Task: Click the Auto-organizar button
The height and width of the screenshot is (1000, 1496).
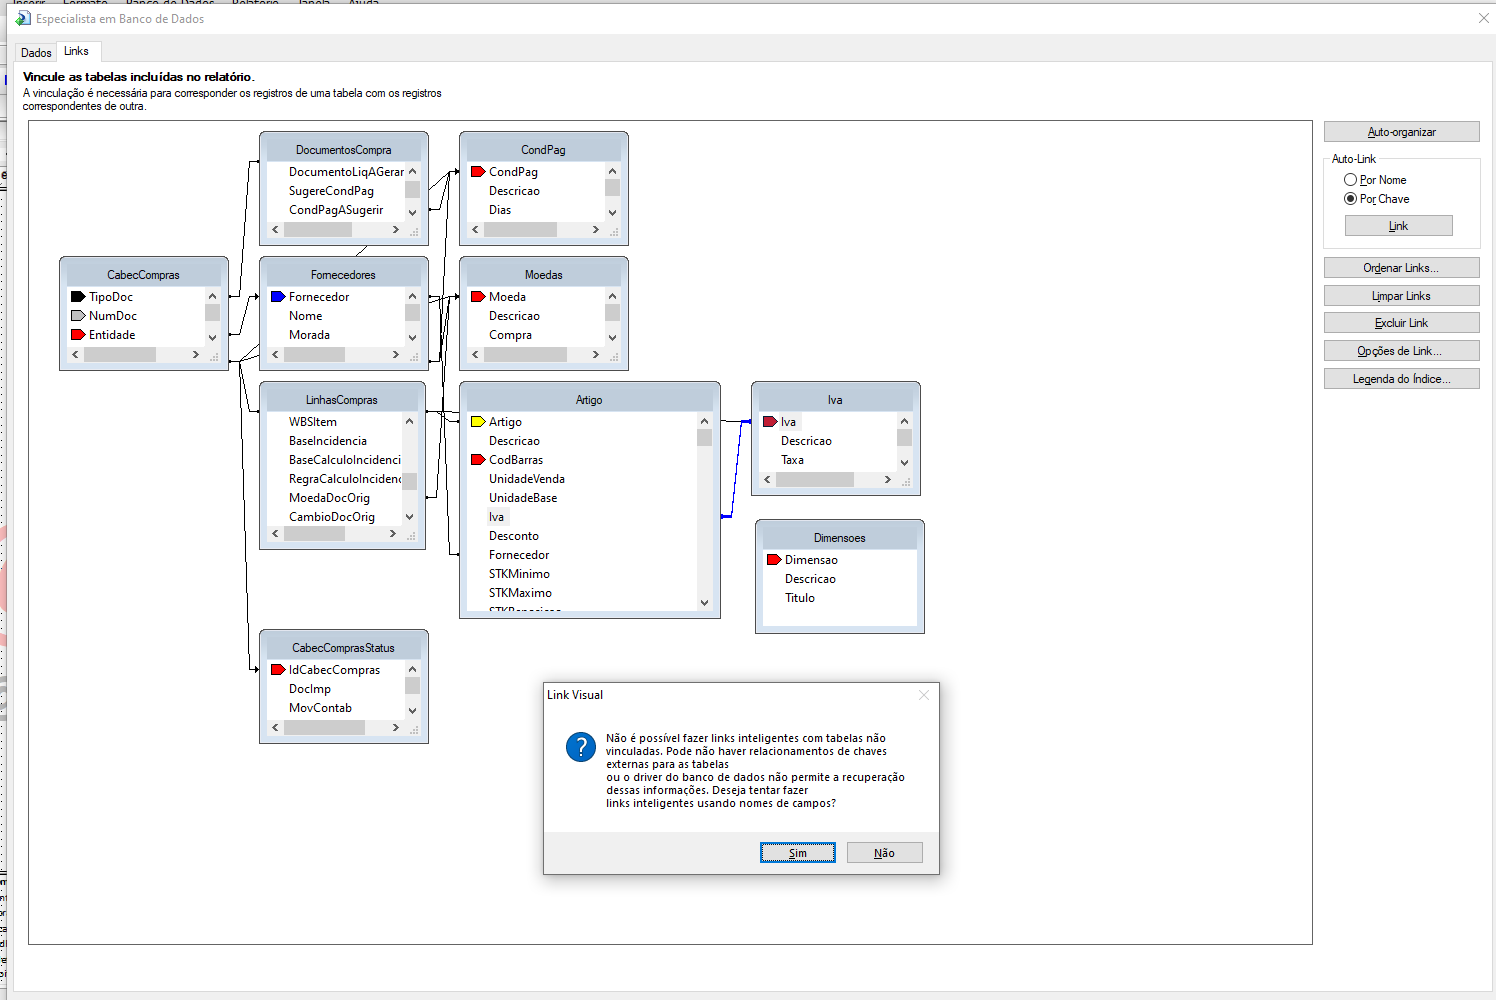Action: pyautogui.click(x=1401, y=132)
